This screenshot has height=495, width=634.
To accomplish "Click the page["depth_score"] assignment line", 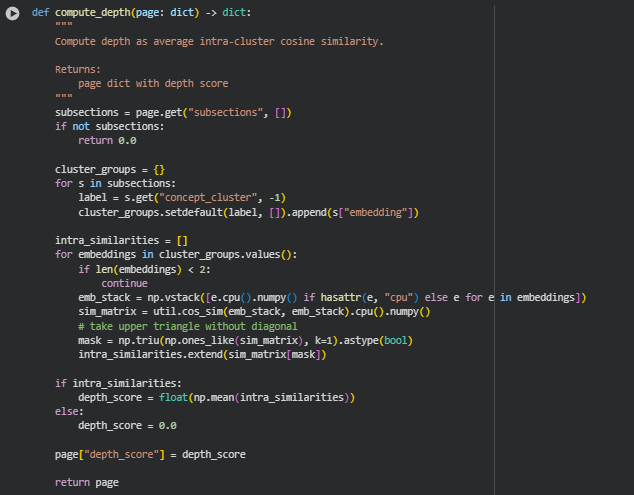I will [x=150, y=454].
